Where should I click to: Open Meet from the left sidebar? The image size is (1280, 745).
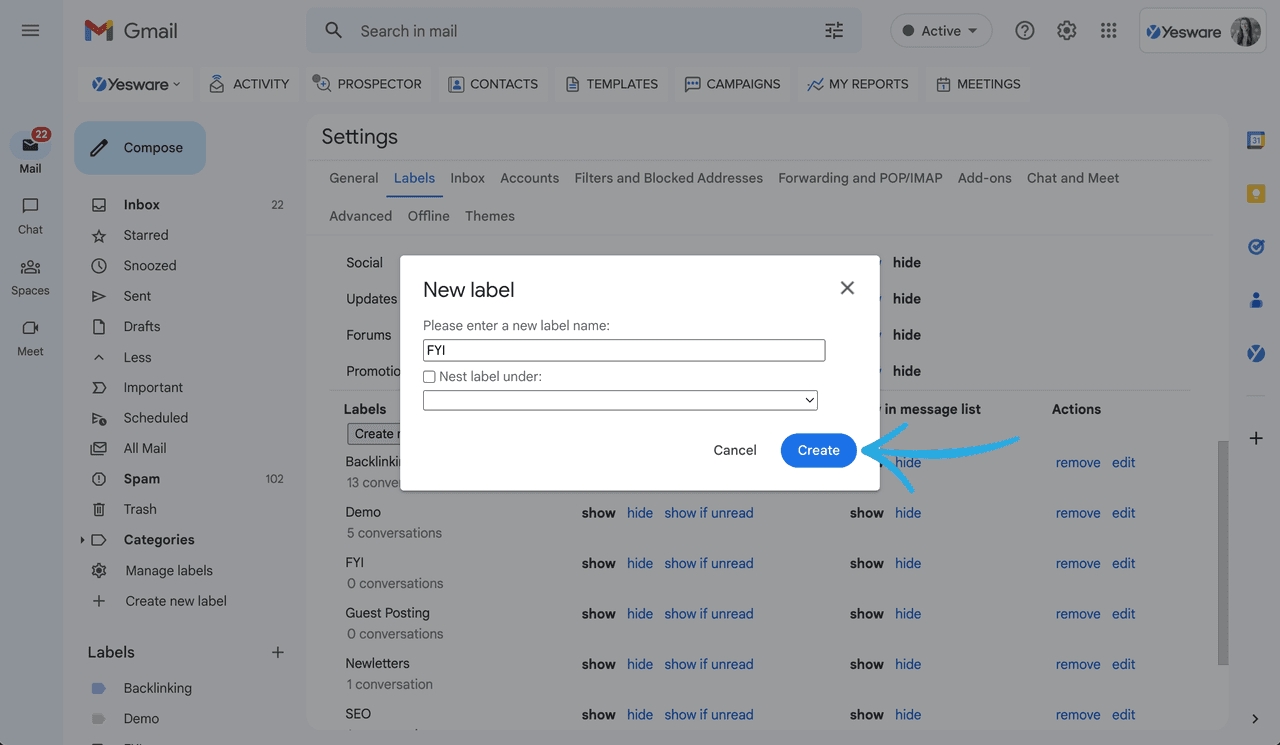pos(29,334)
